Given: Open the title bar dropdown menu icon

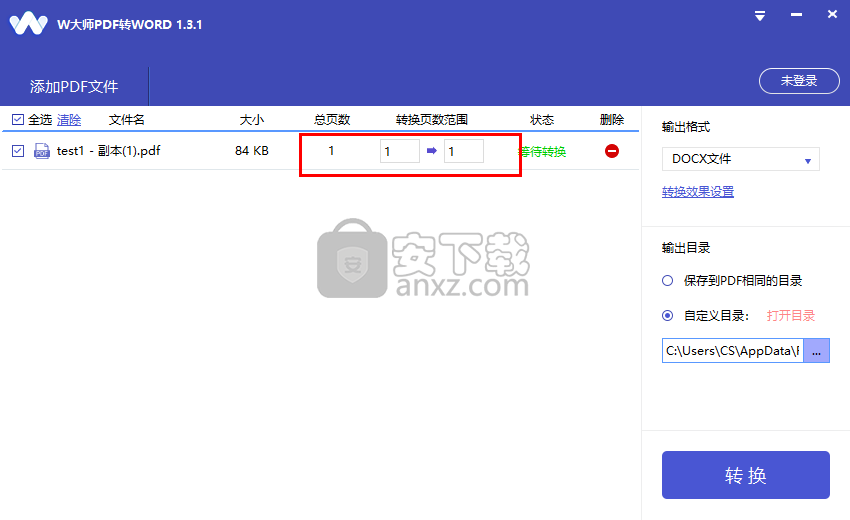Looking at the screenshot, I should click(x=760, y=16).
